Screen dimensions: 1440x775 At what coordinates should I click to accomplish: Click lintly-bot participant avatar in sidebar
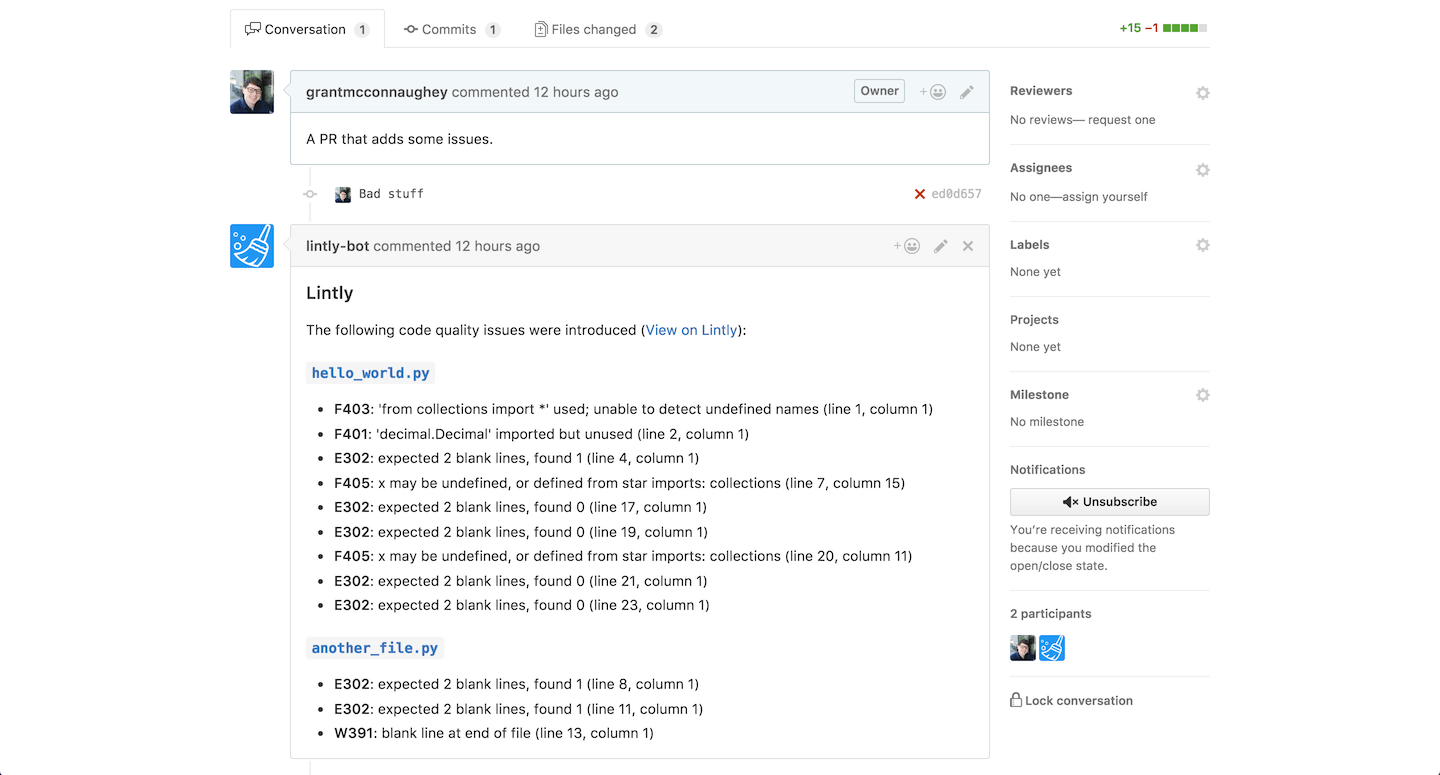click(x=1052, y=648)
